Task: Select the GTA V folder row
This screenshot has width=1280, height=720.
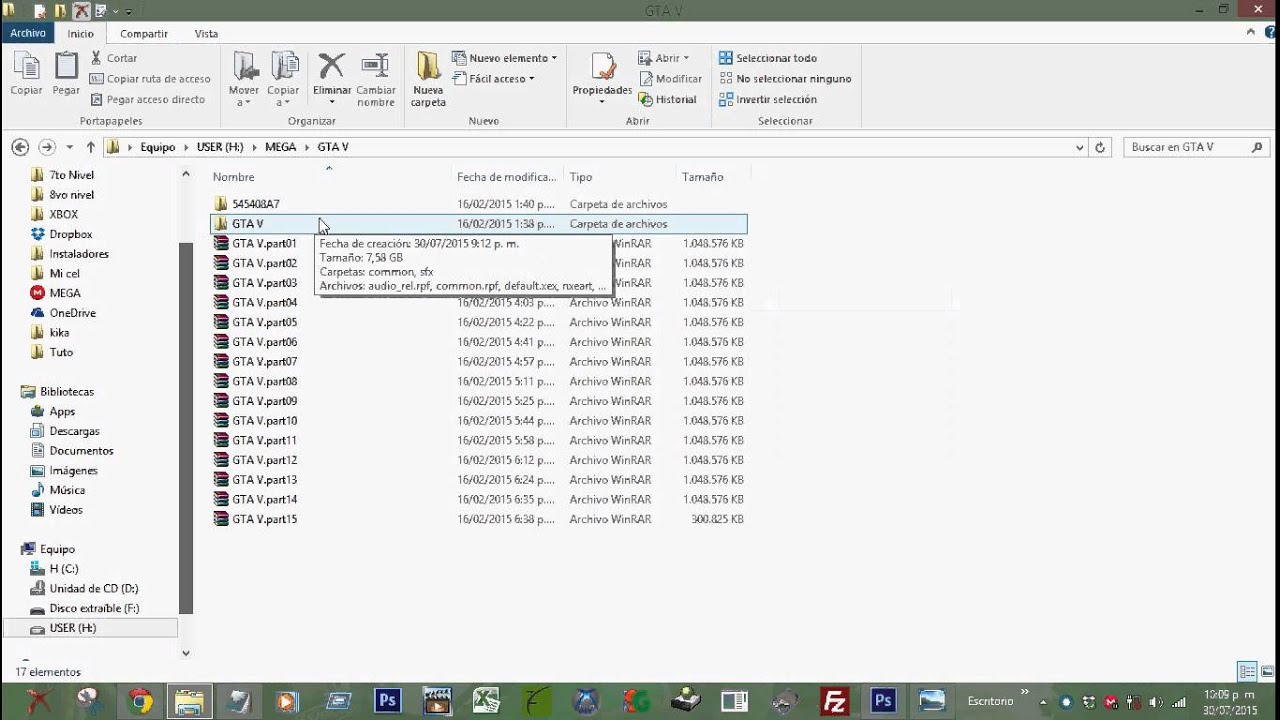Action: point(479,224)
